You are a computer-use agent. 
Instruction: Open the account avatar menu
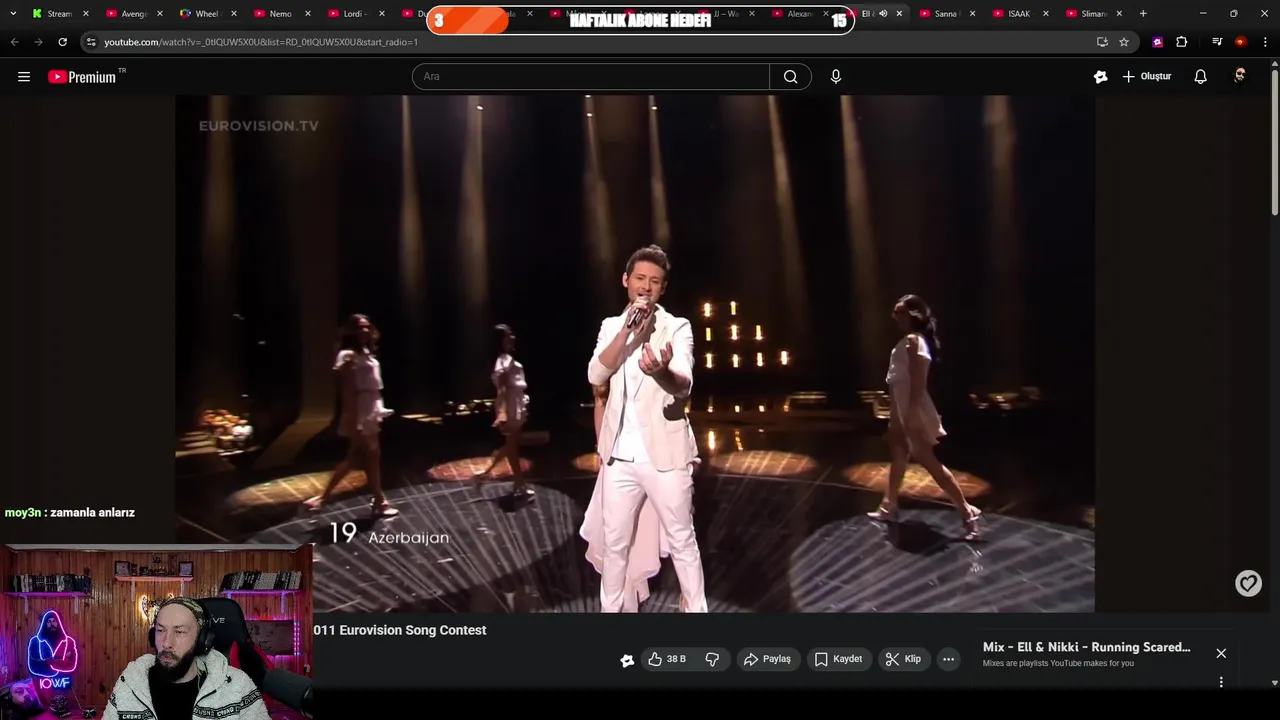(1240, 77)
